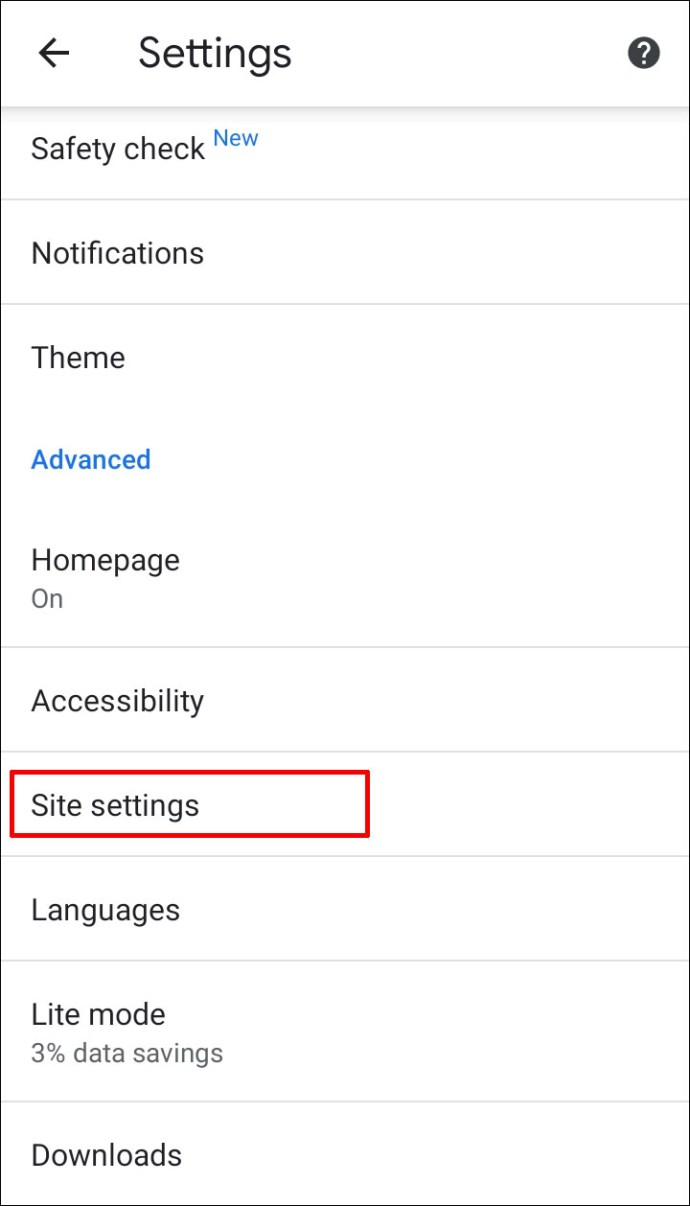Choose the Languages entry
The width and height of the screenshot is (690, 1206).
pyautogui.click(x=105, y=910)
